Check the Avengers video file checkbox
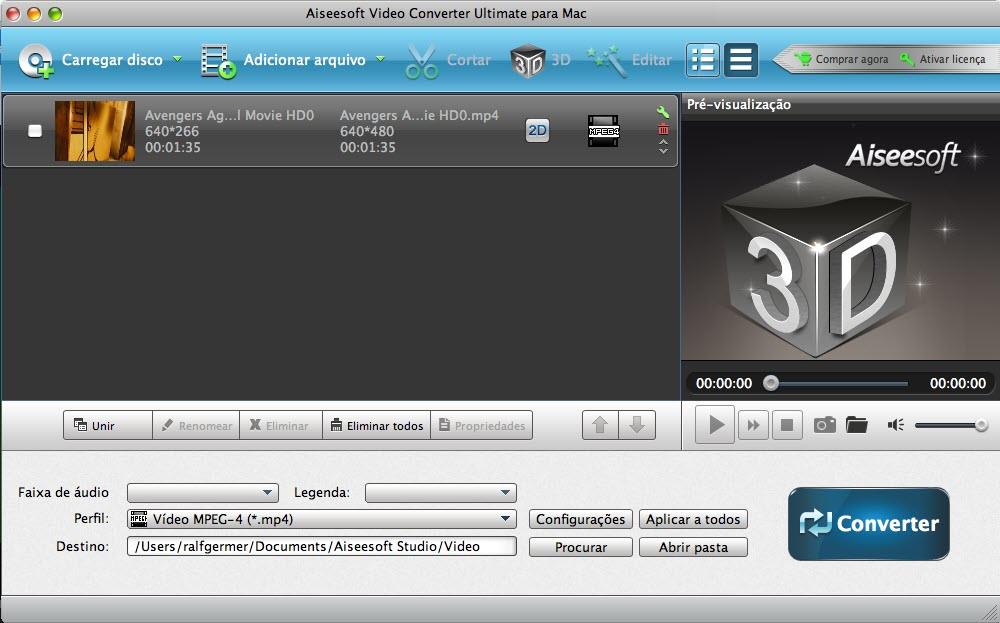This screenshot has height=623, width=1000. click(x=37, y=128)
